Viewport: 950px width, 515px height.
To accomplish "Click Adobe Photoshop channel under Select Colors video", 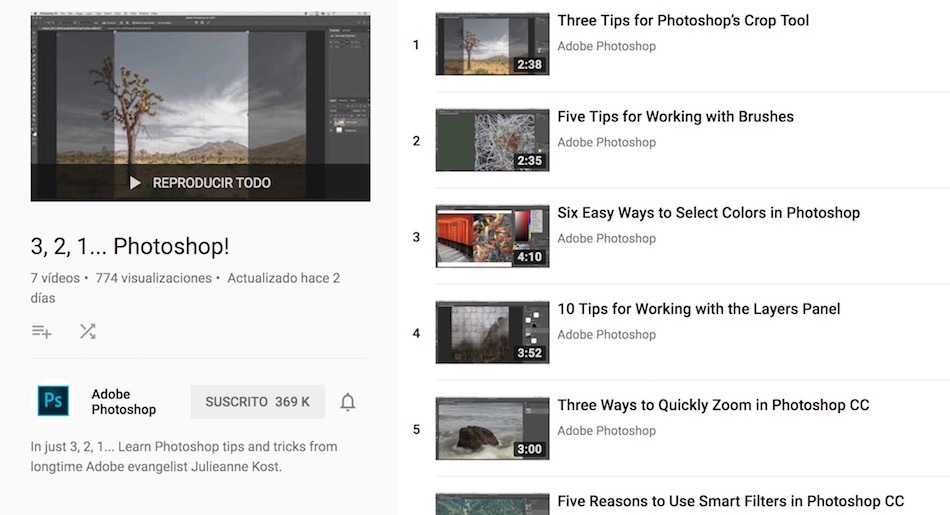I will pos(606,239).
